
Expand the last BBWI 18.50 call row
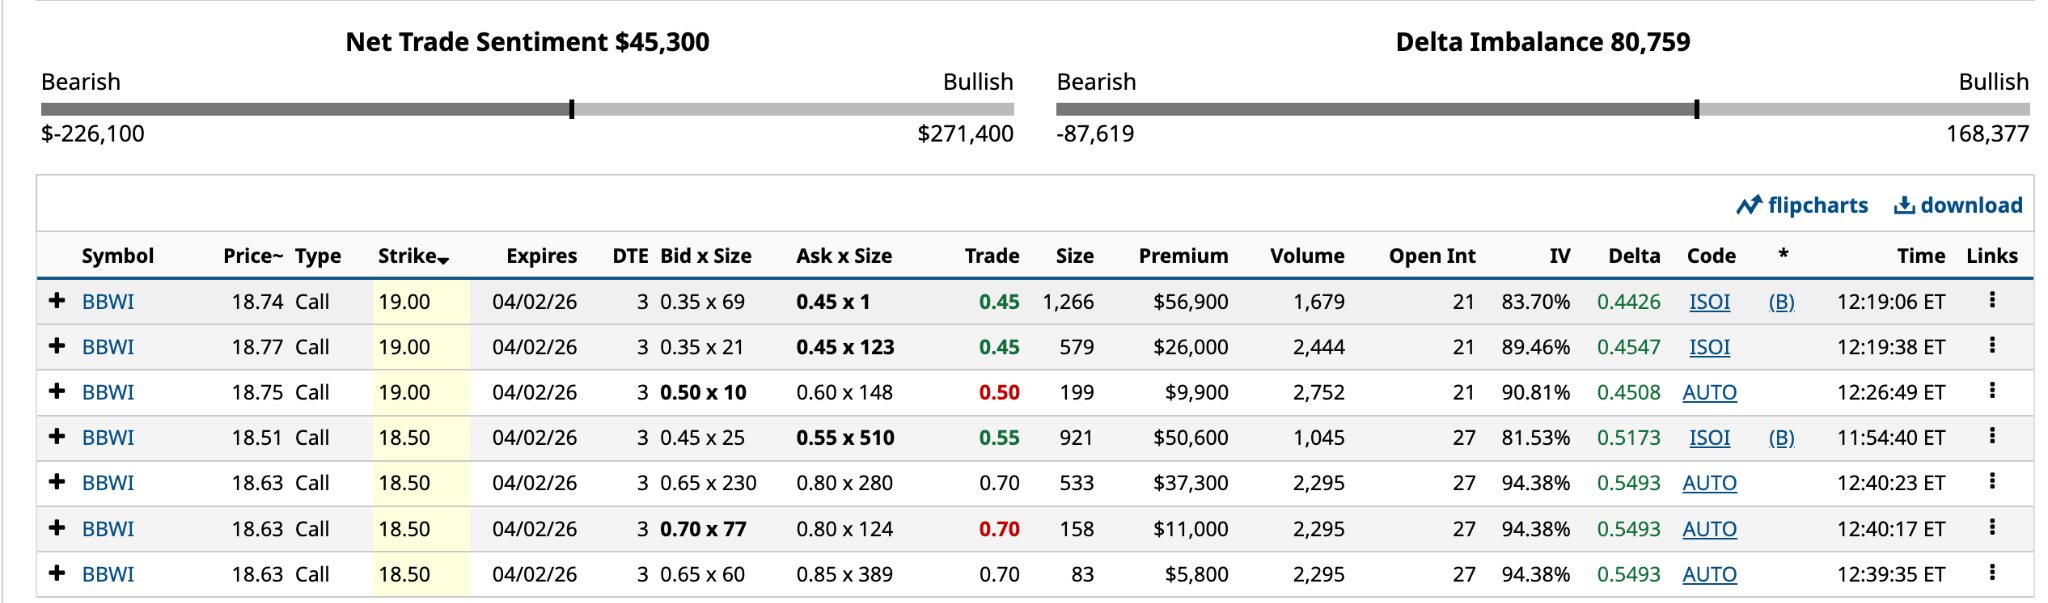click(57, 574)
